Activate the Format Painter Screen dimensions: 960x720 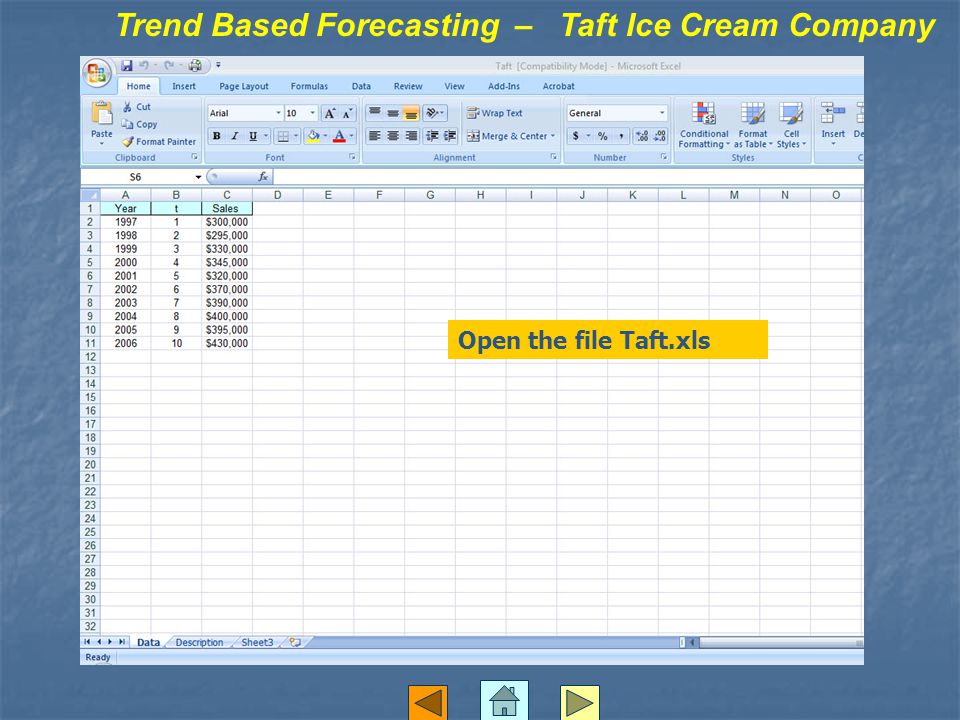[159, 141]
